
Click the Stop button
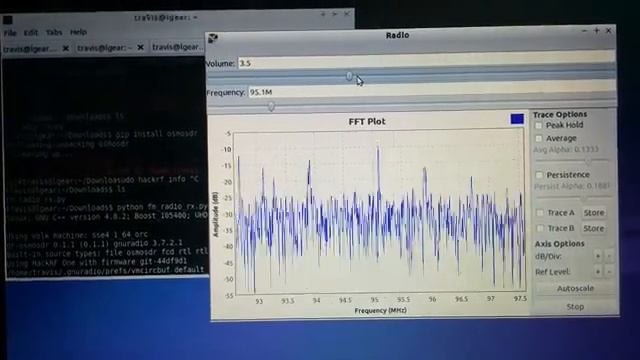coord(575,307)
